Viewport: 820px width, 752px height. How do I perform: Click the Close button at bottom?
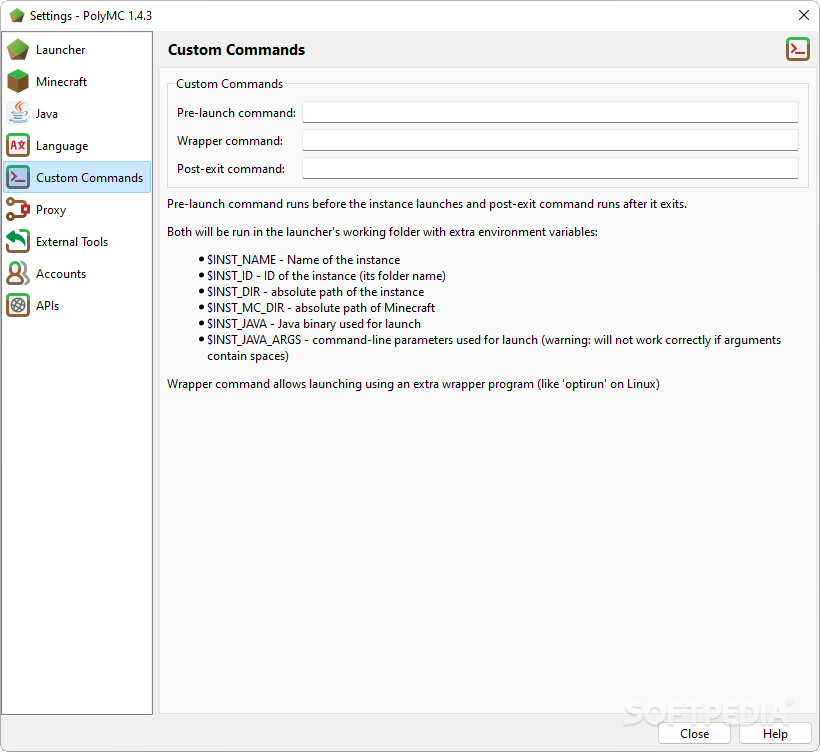[694, 734]
